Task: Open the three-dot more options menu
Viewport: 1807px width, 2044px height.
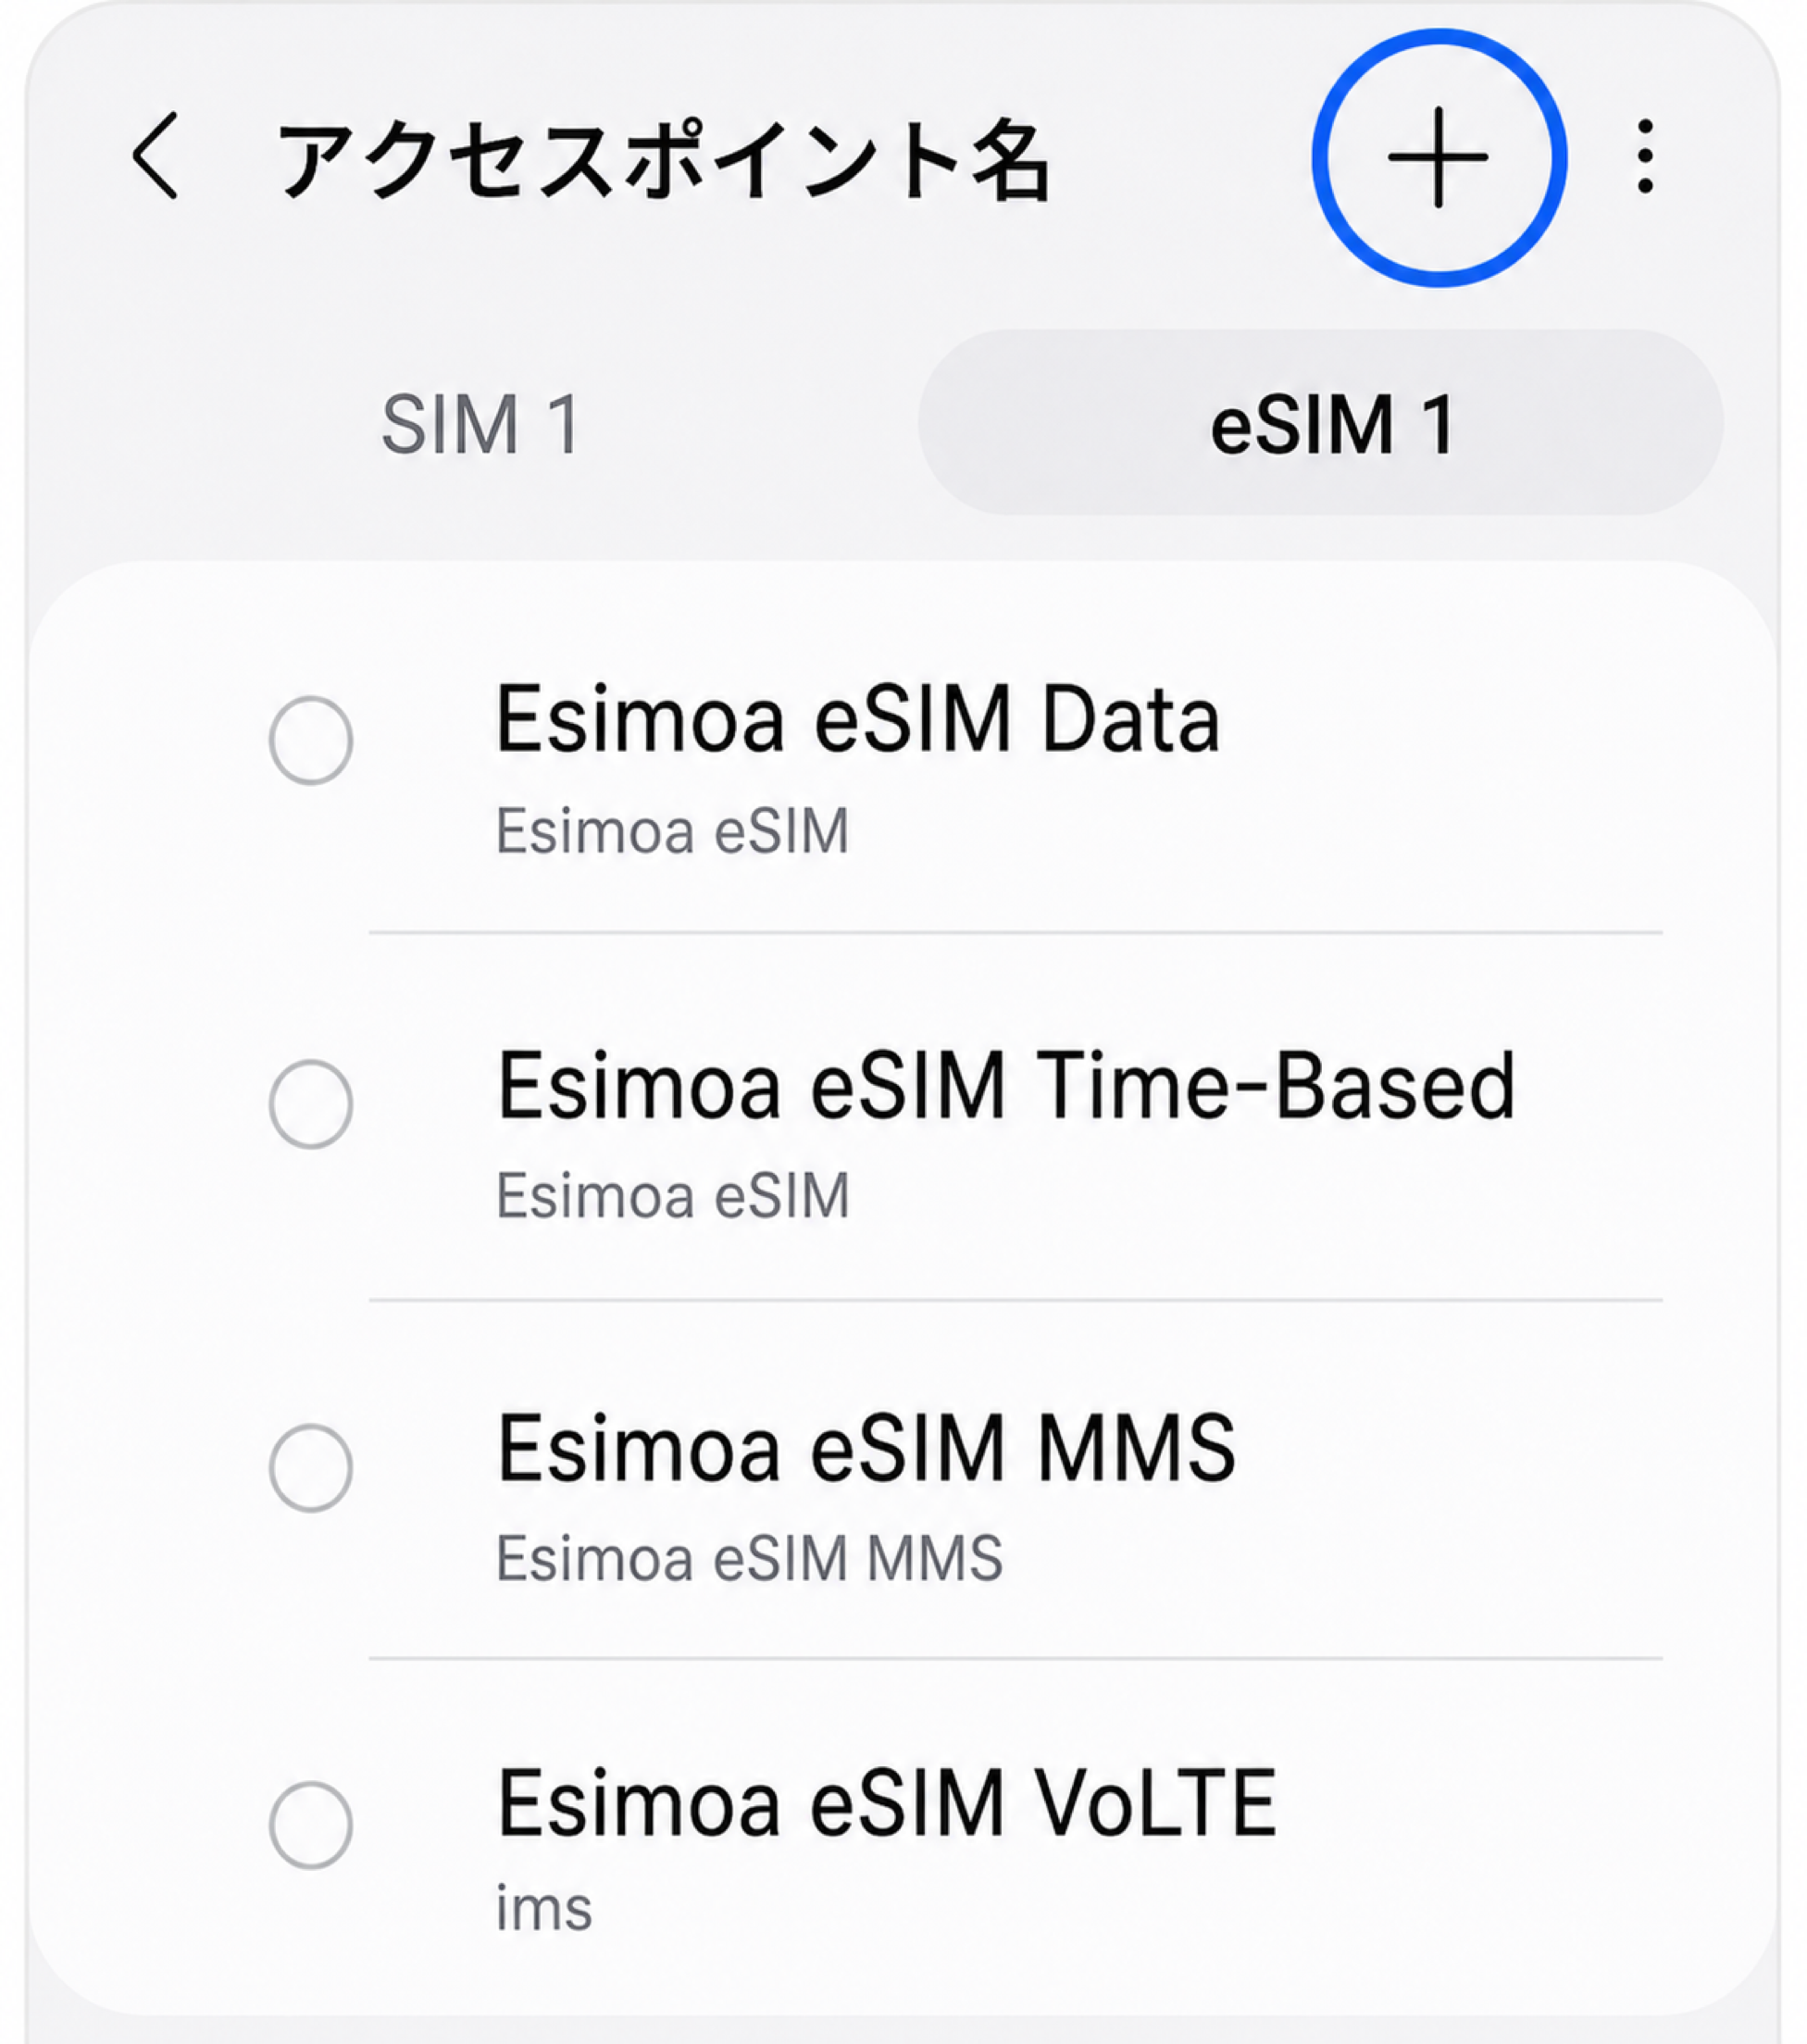Action: tap(1645, 157)
